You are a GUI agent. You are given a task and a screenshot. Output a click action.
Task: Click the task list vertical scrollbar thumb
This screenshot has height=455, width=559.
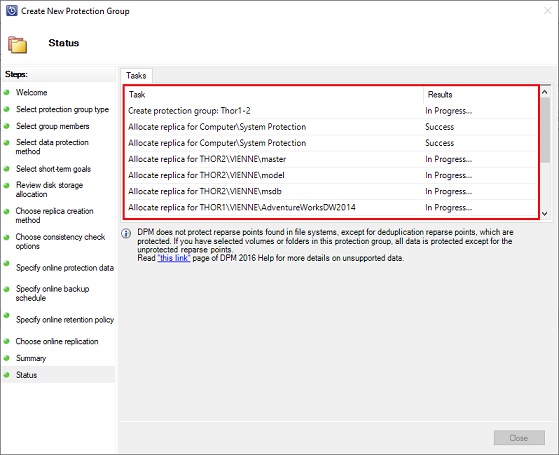coord(545,130)
